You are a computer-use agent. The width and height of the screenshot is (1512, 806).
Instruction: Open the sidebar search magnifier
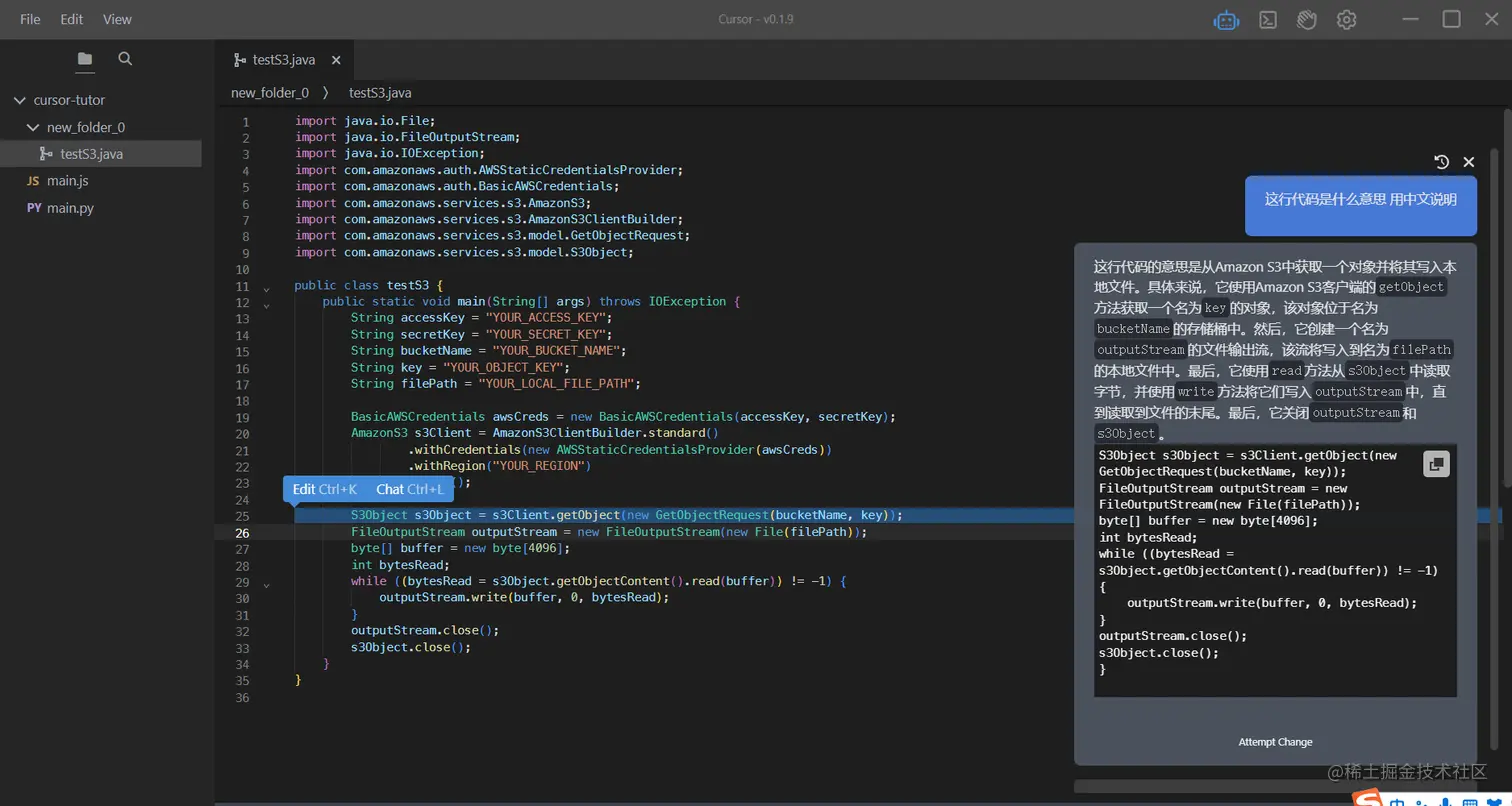tap(125, 59)
